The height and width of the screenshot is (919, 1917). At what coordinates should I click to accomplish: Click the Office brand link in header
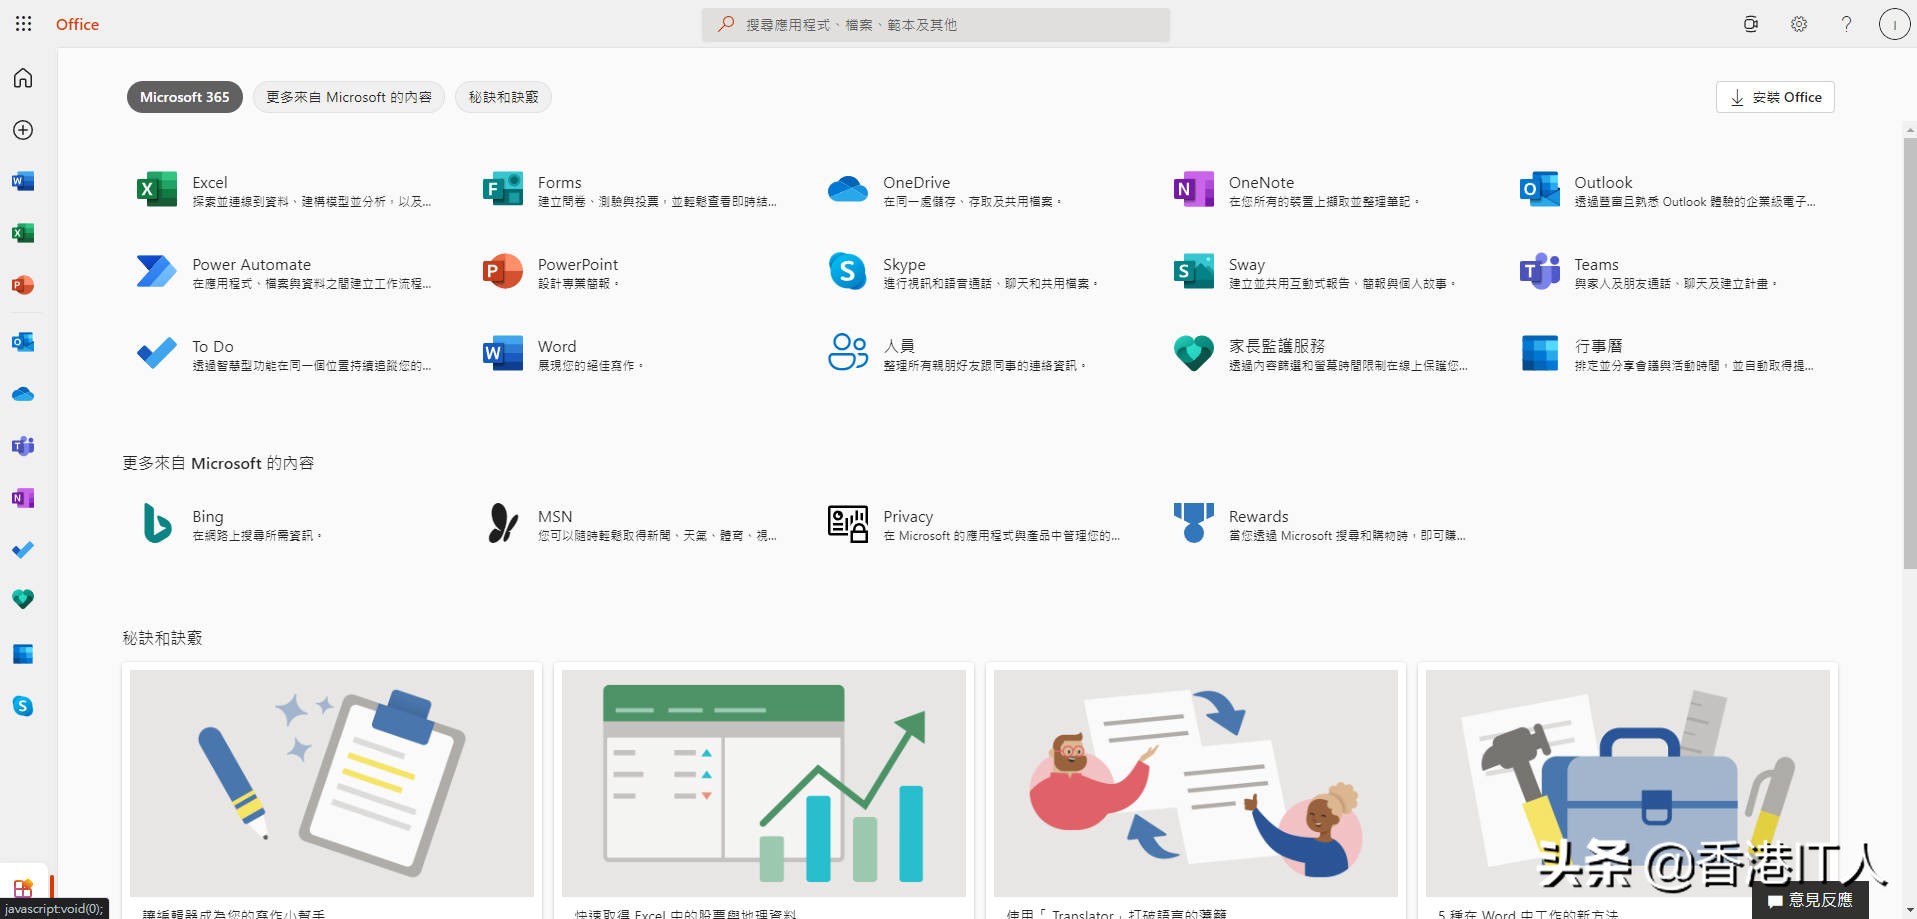[x=77, y=24]
